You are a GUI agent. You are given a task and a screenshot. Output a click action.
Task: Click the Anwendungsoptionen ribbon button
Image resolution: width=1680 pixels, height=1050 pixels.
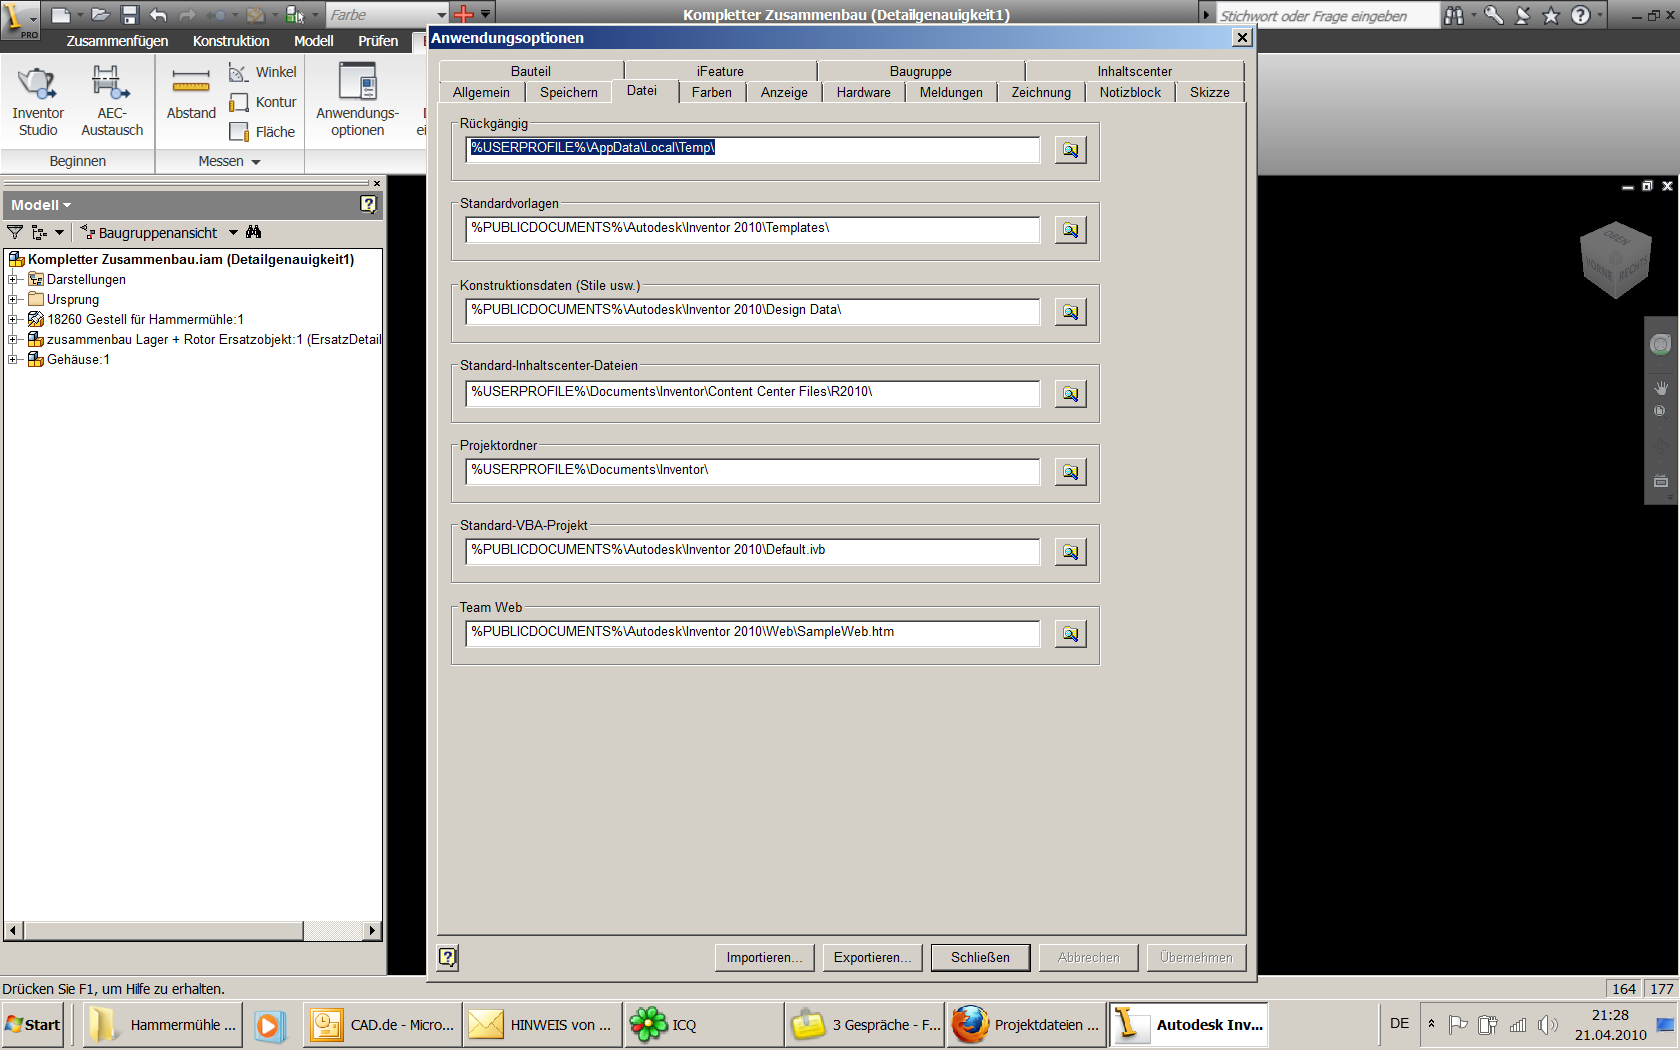click(x=357, y=101)
